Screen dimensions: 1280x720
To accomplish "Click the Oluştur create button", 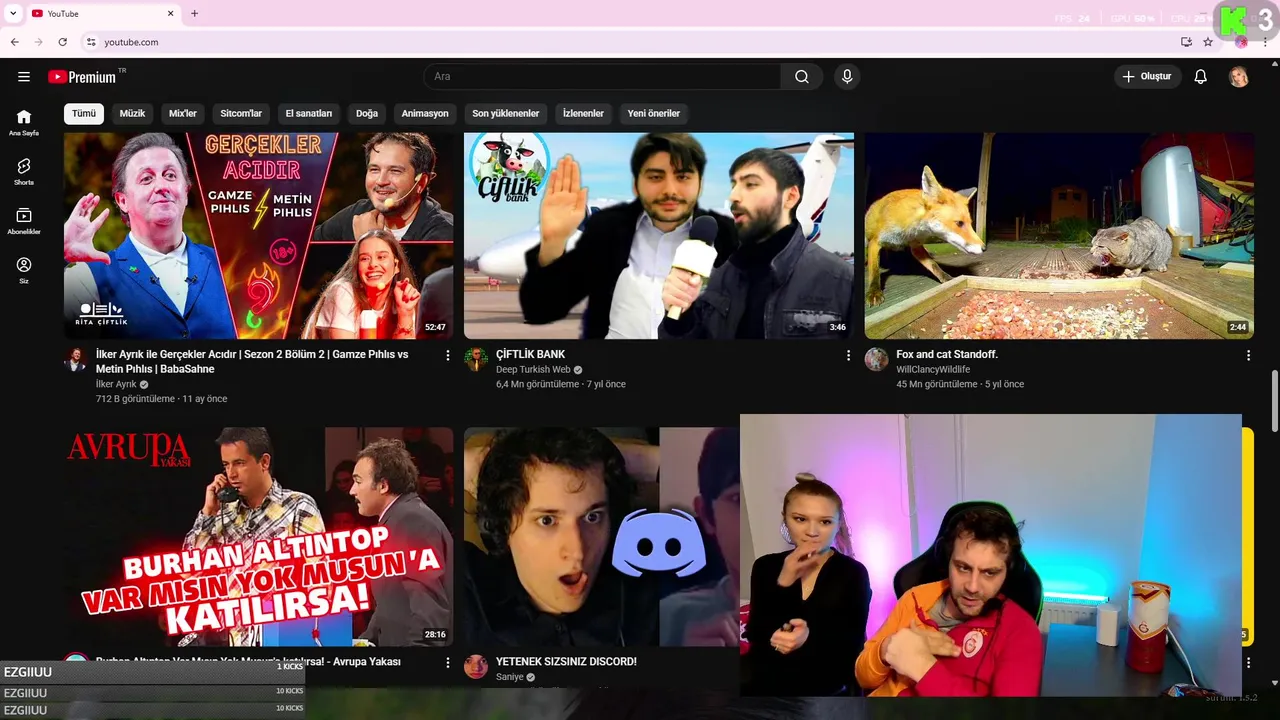I will pyautogui.click(x=1147, y=77).
